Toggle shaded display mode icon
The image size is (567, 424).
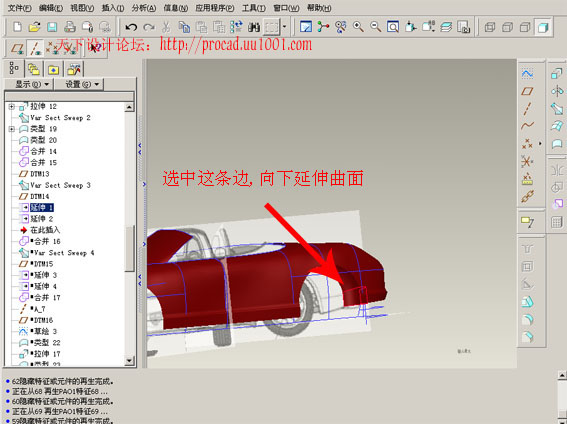tap(543, 27)
